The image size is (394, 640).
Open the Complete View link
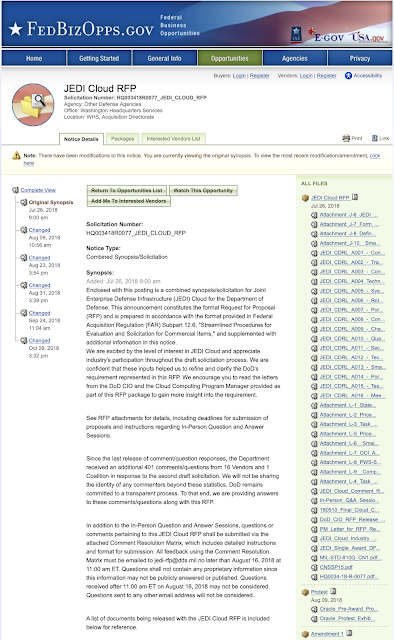(x=38, y=190)
